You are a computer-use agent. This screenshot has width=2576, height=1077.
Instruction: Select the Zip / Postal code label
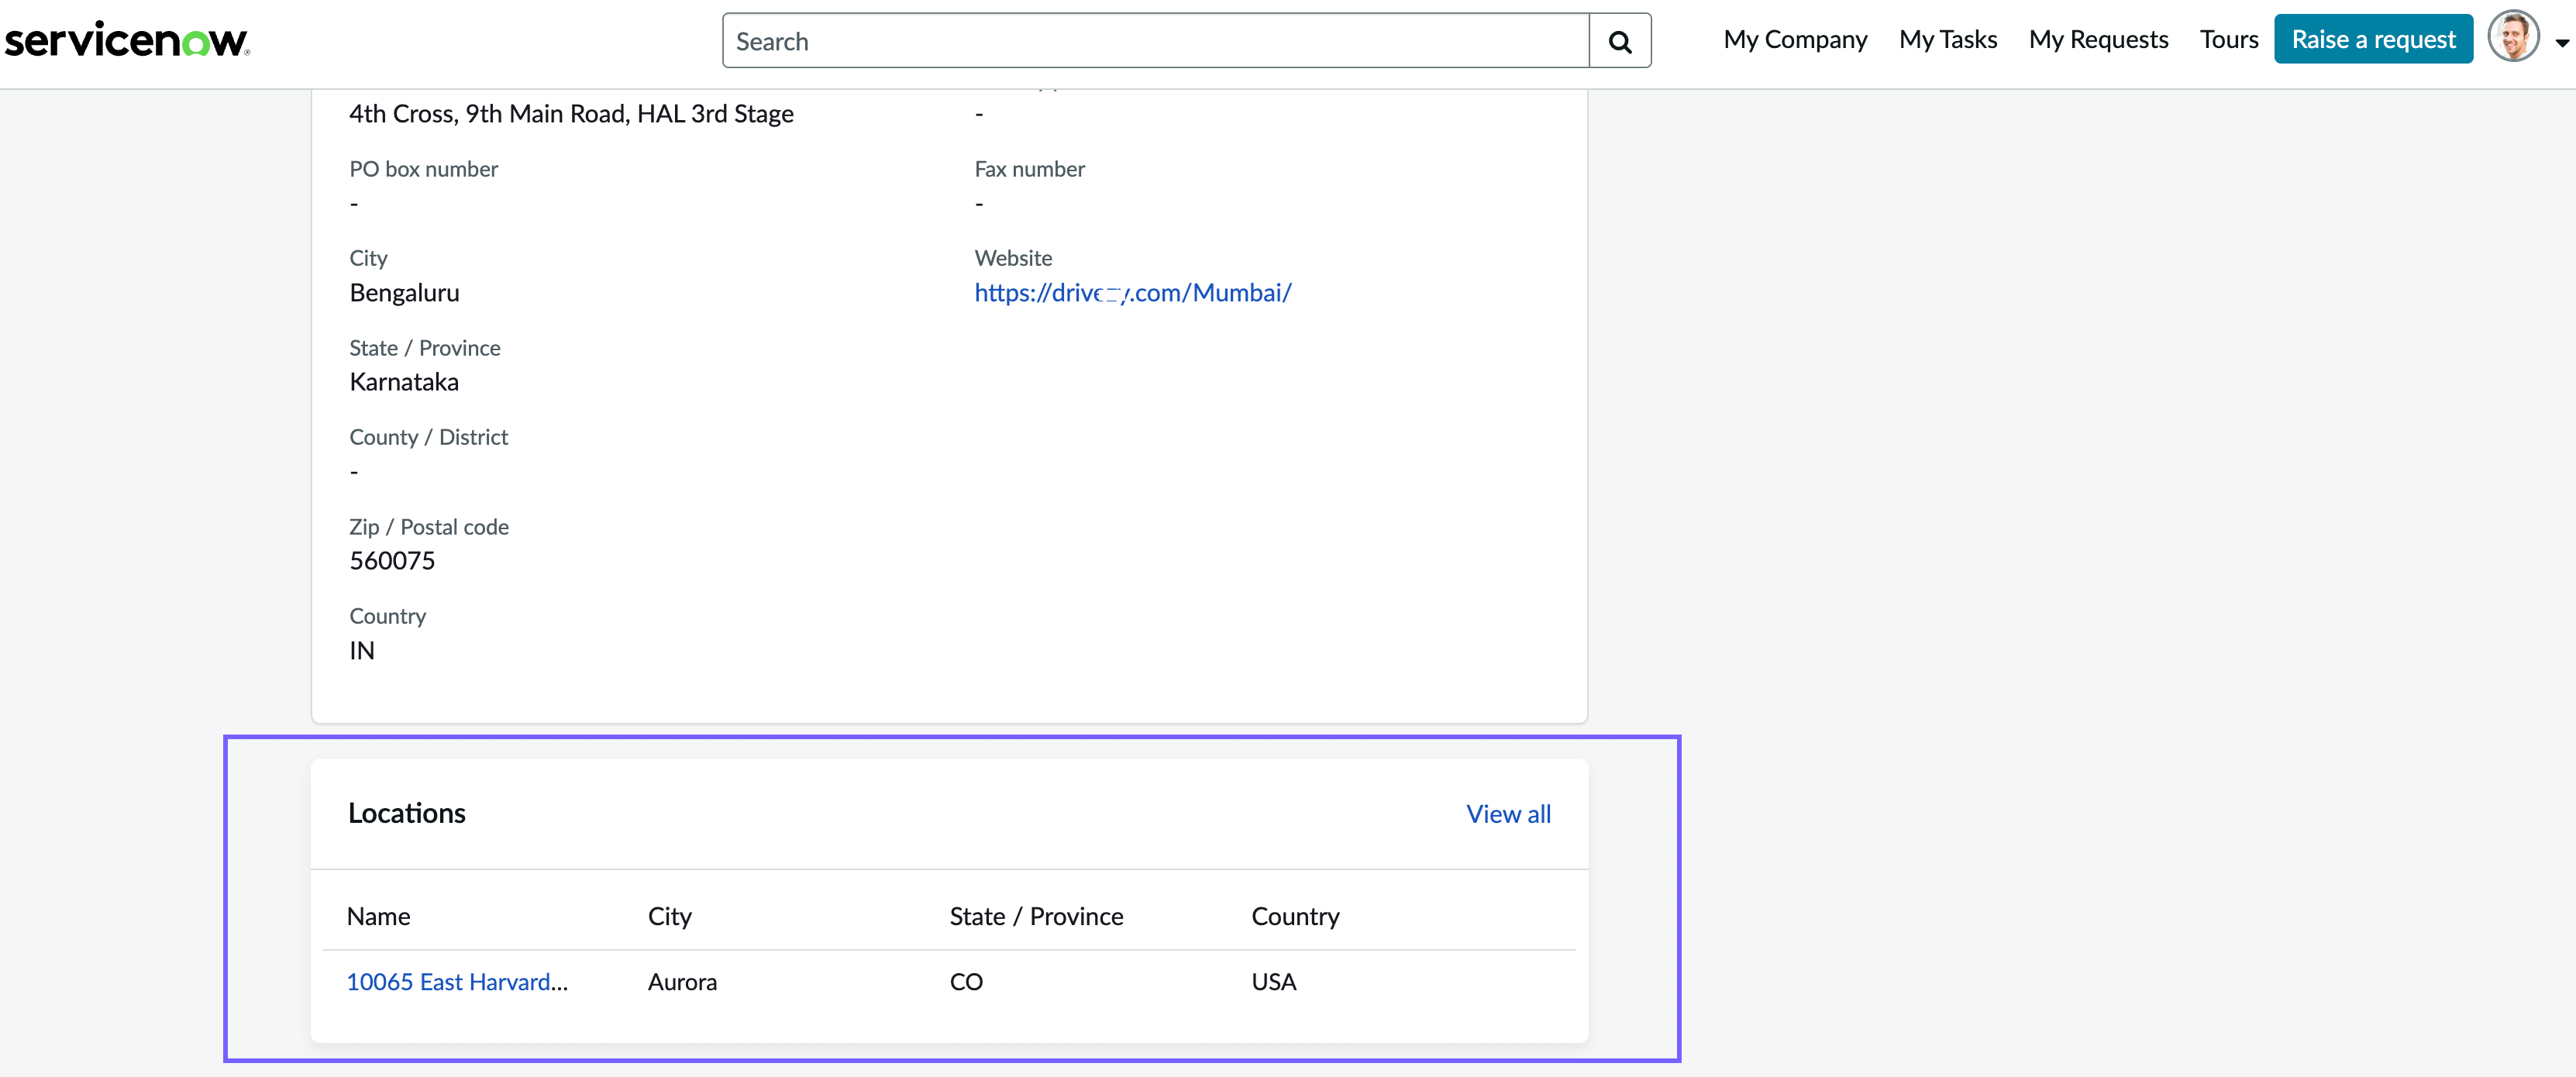pyautogui.click(x=428, y=527)
